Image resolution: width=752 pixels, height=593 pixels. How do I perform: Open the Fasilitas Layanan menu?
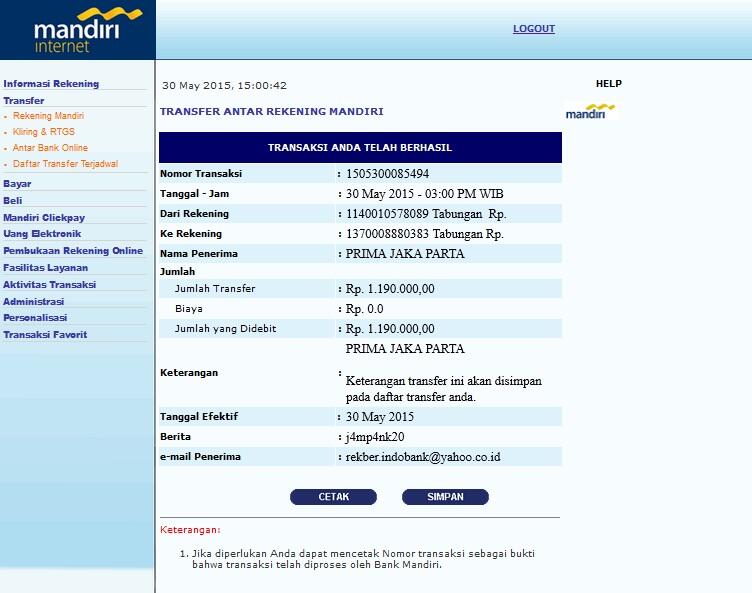coord(45,268)
